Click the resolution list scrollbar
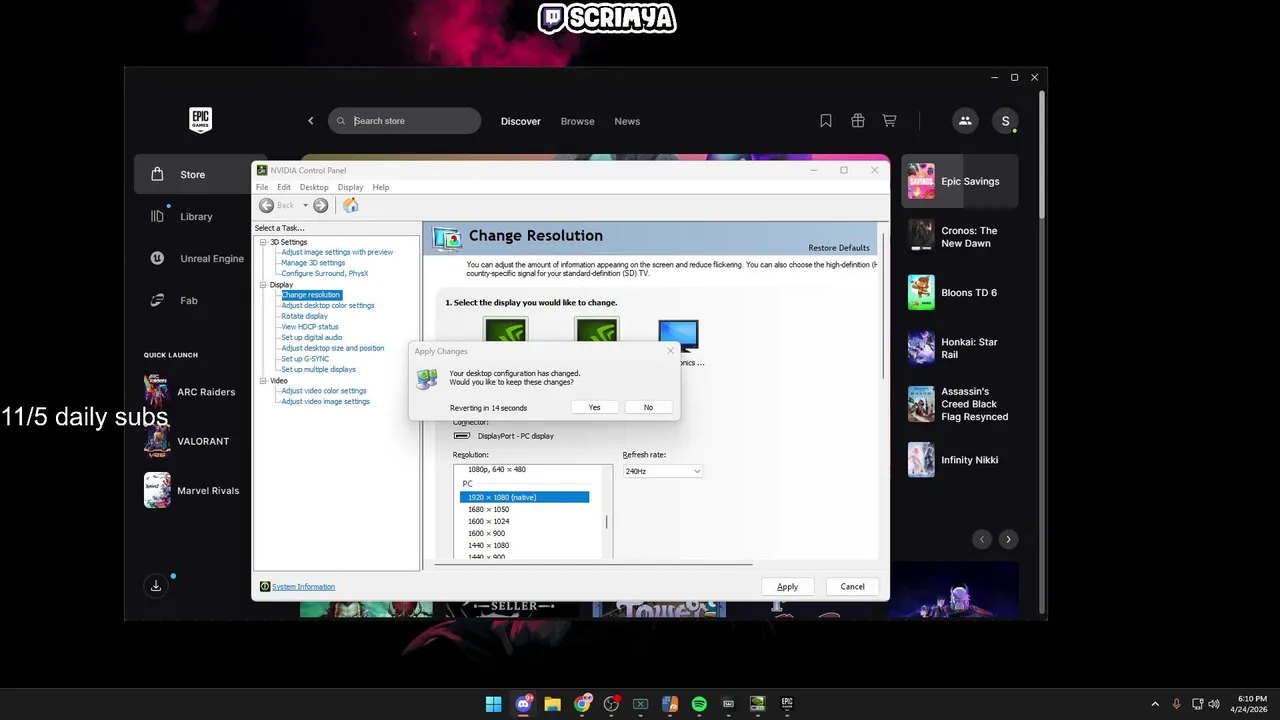Viewport: 1280px width, 720px height. (607, 522)
